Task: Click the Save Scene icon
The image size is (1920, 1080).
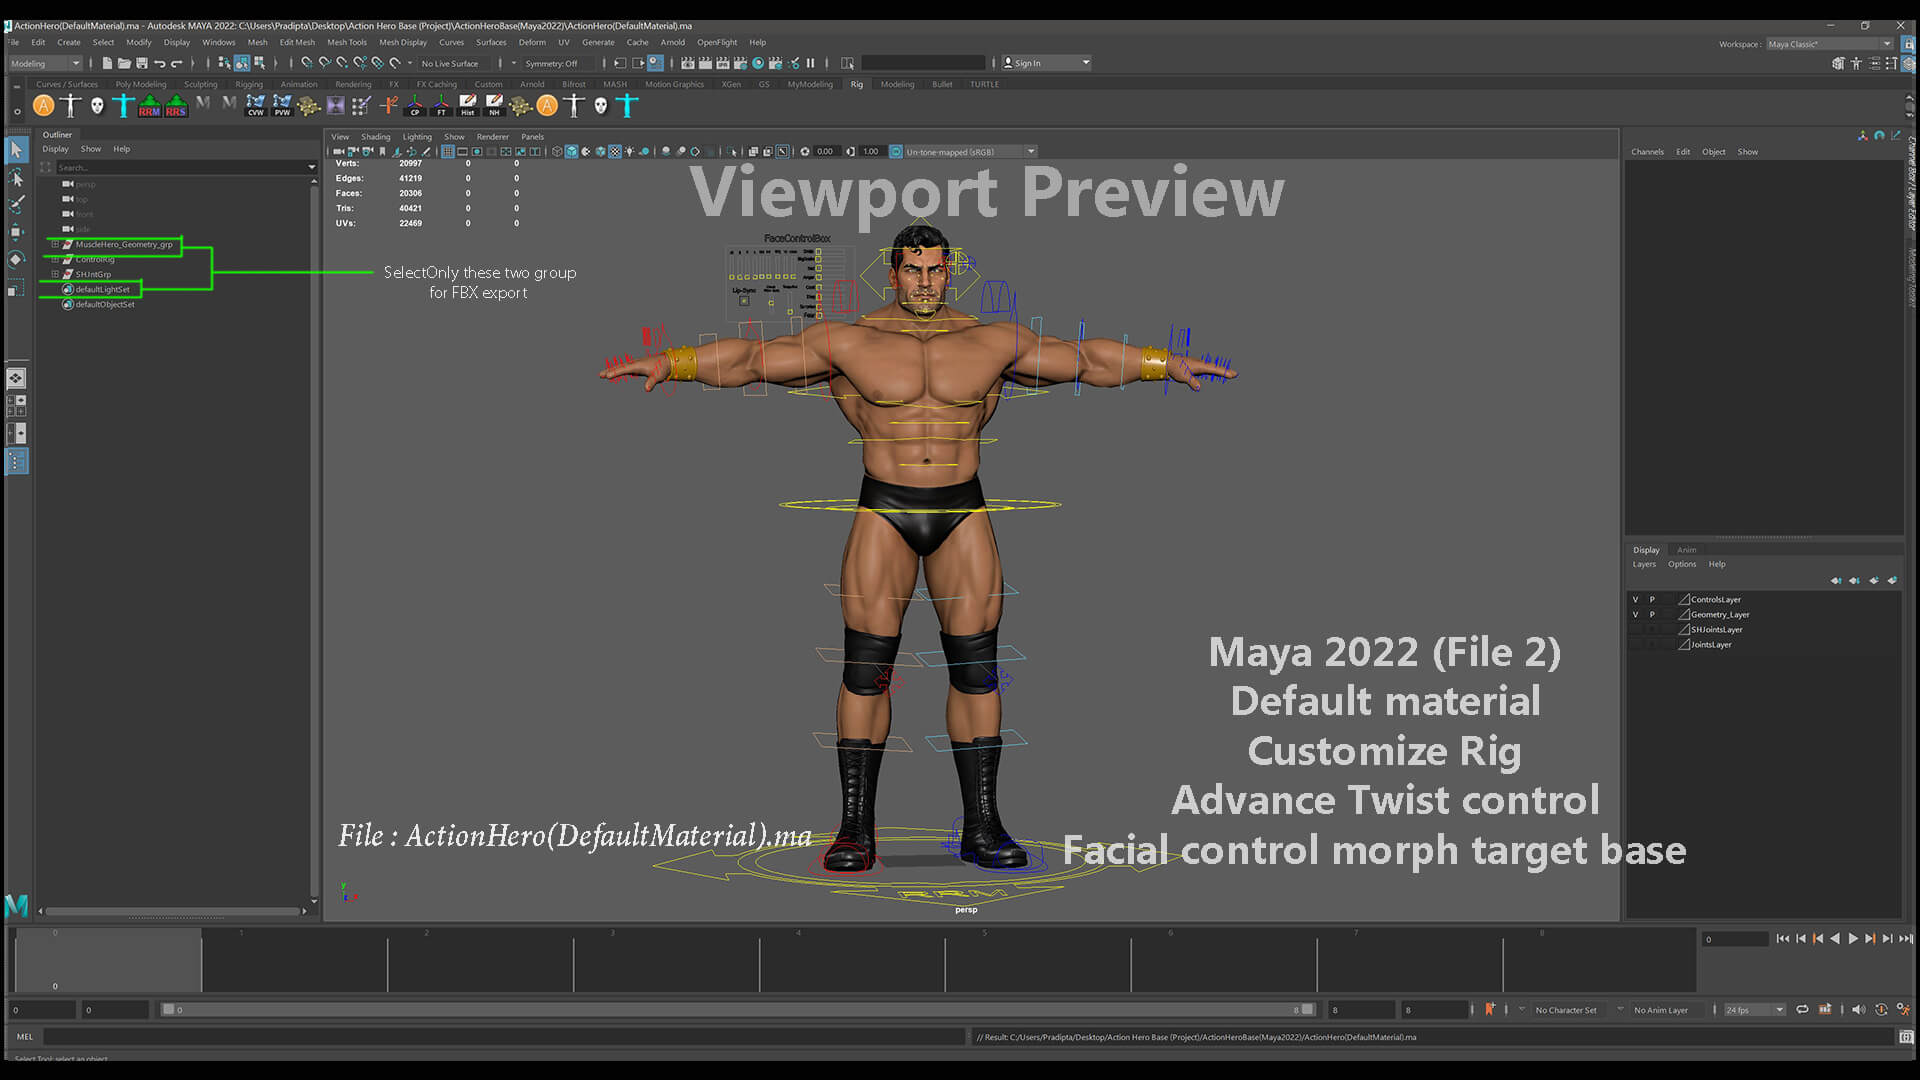Action: 141,63
